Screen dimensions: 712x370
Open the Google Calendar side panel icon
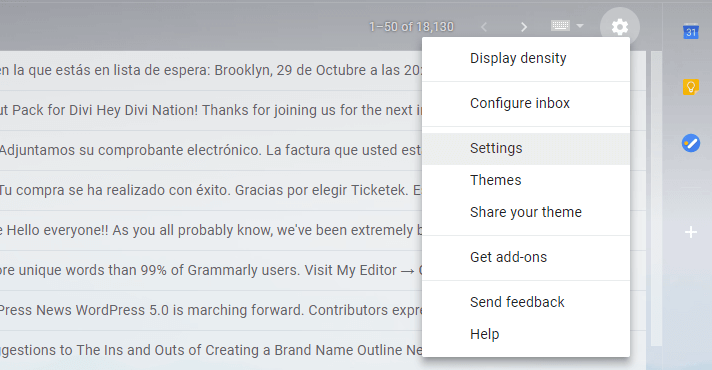[x=691, y=31]
